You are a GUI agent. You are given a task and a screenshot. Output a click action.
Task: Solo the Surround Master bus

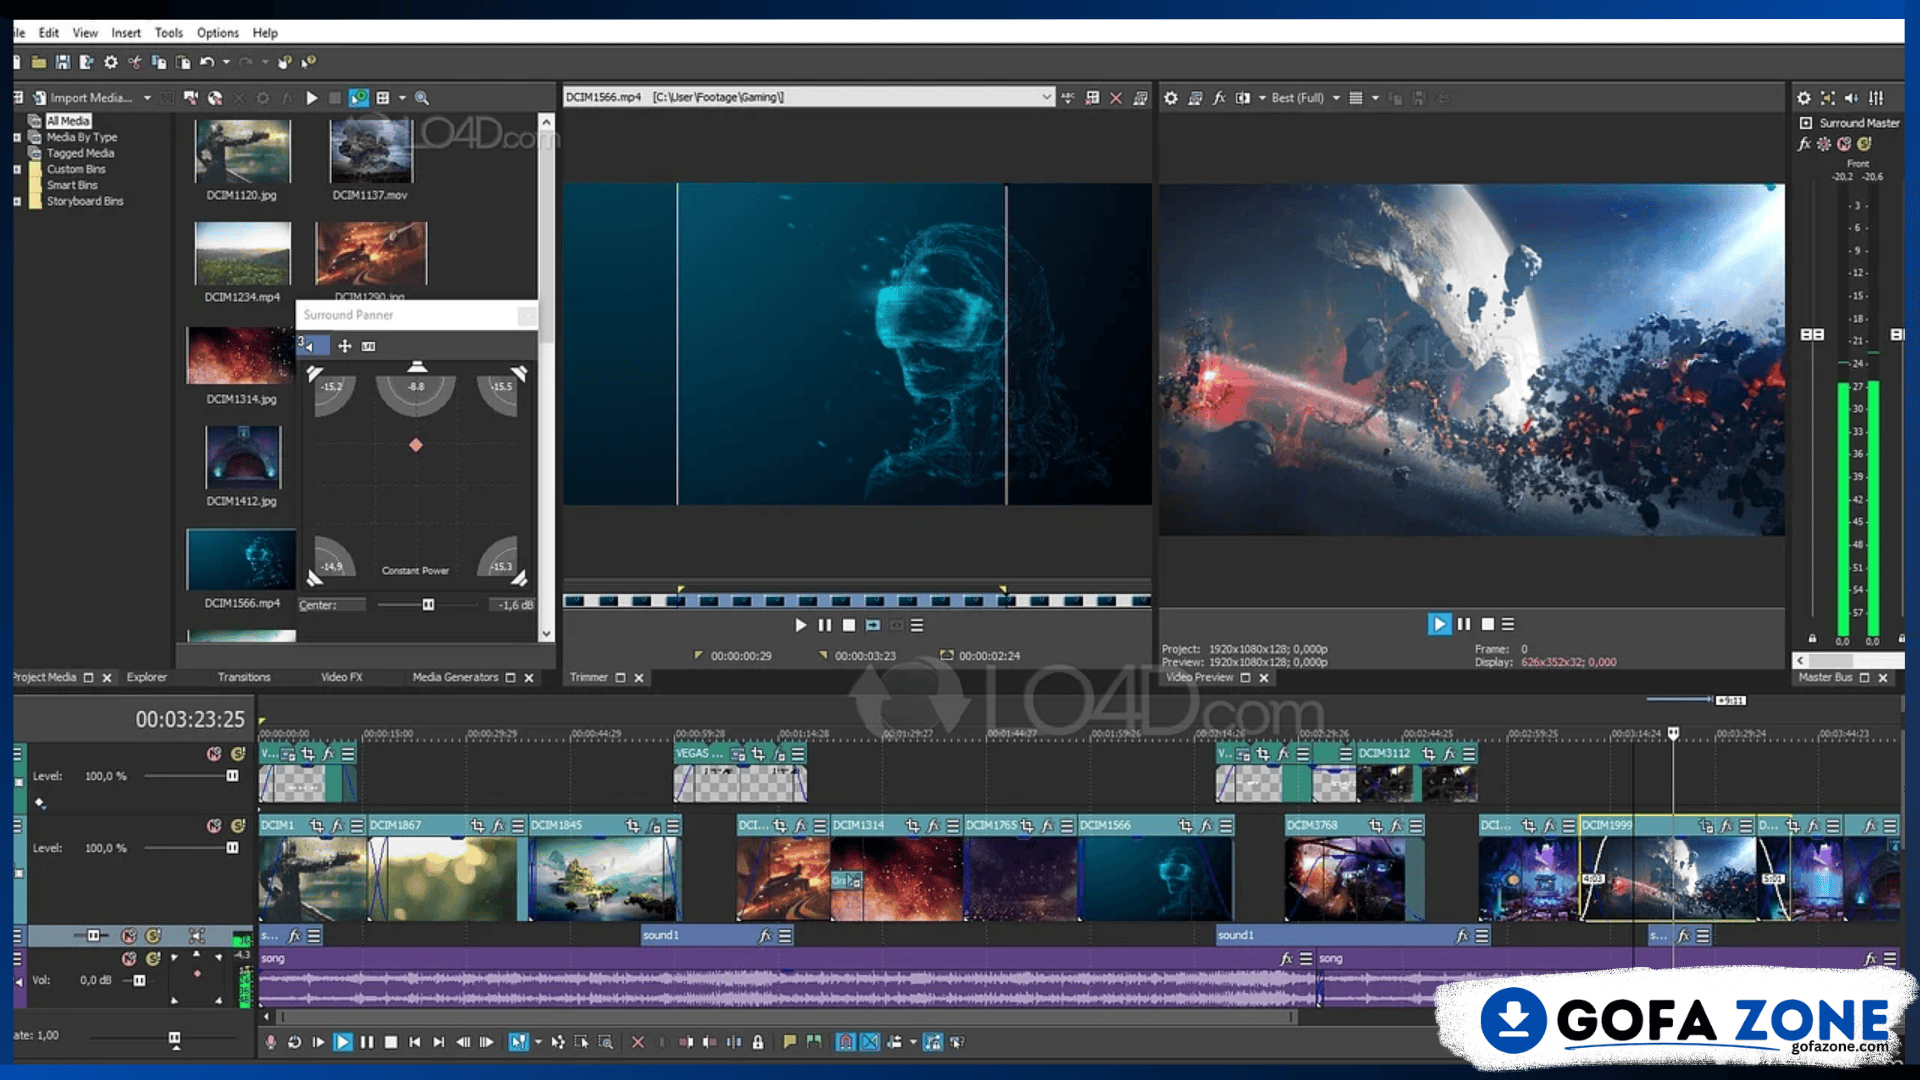[x=1864, y=144]
